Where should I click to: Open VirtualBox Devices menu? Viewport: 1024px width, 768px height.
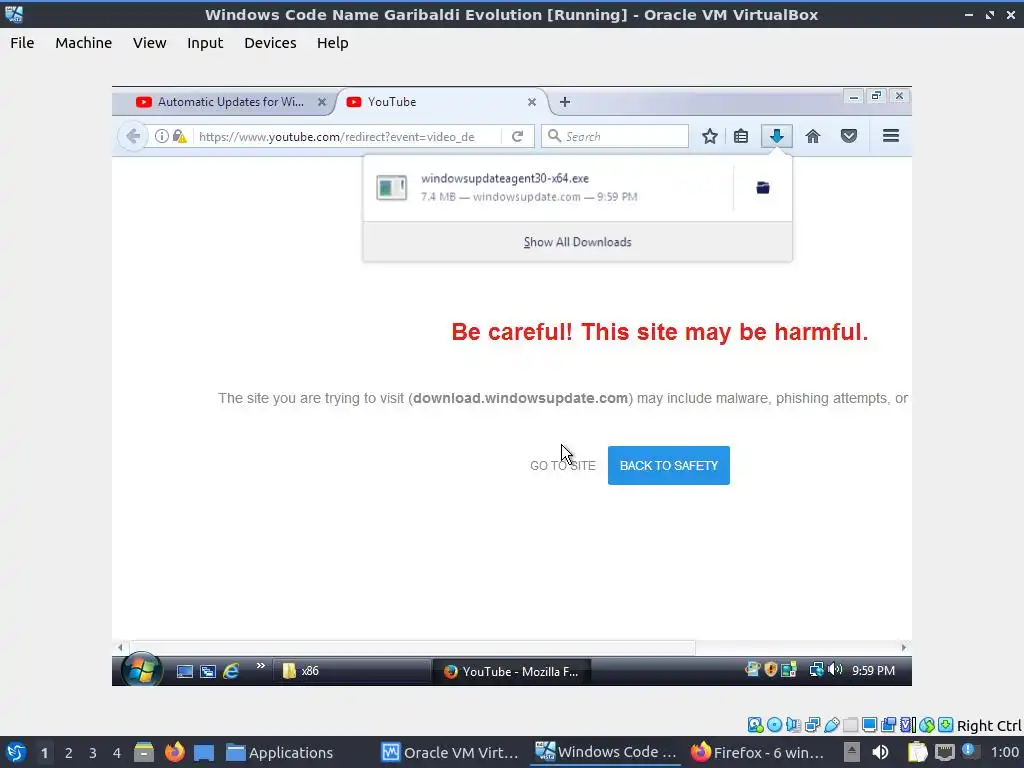pyautogui.click(x=270, y=43)
